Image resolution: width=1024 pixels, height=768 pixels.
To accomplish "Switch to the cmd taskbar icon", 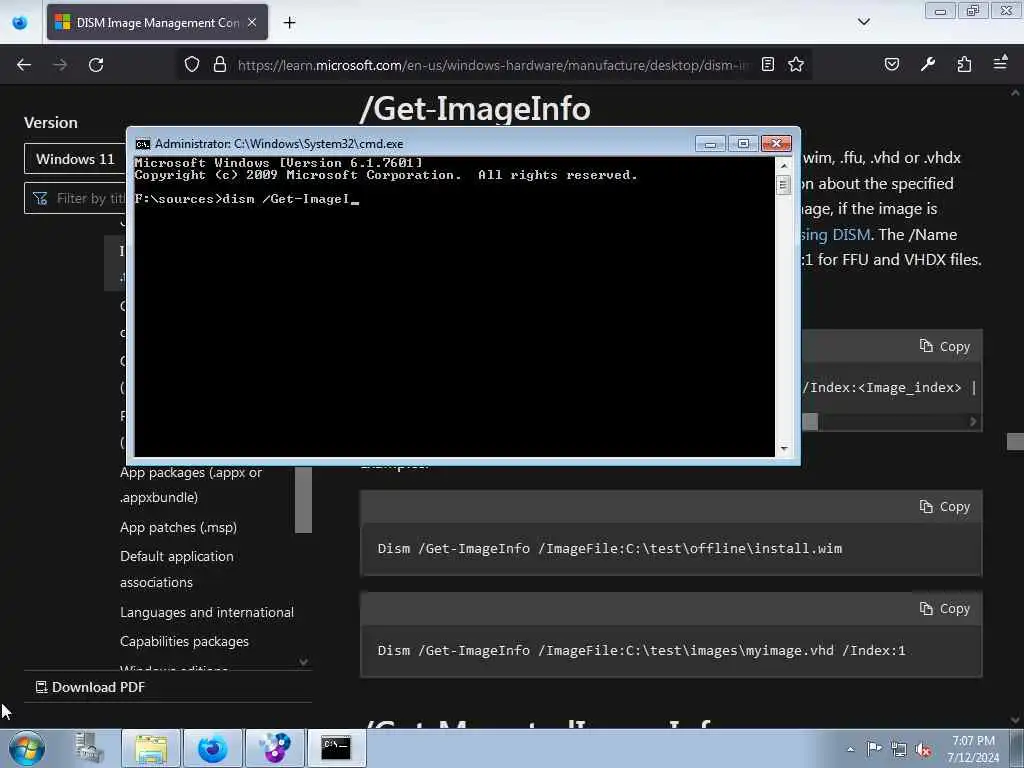I will pyautogui.click(x=336, y=748).
